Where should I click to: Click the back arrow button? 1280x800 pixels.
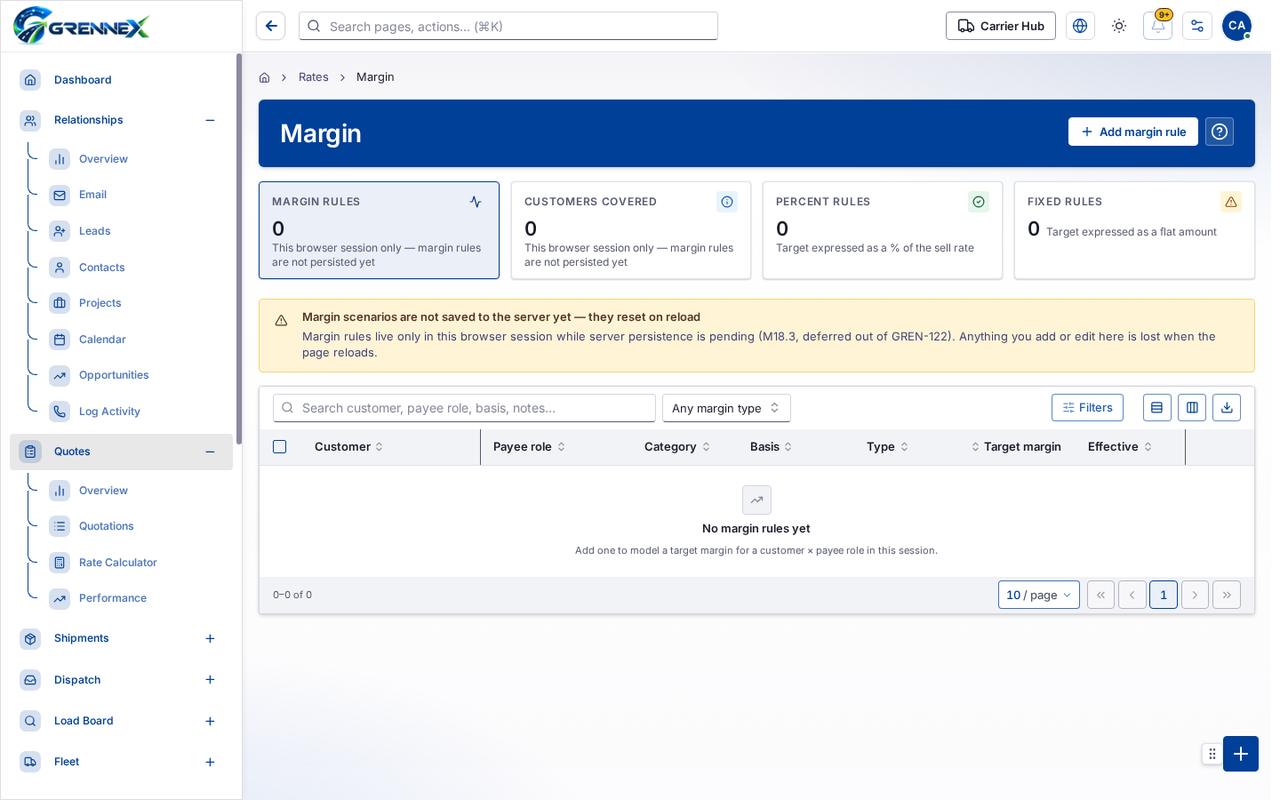(x=270, y=26)
